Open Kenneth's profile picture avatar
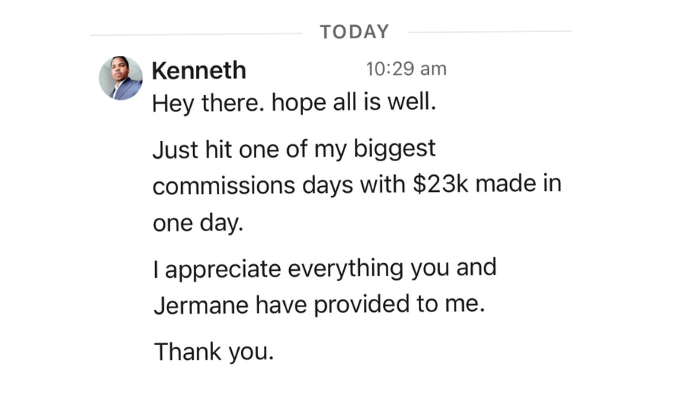The width and height of the screenshot is (700, 395). click(121, 78)
